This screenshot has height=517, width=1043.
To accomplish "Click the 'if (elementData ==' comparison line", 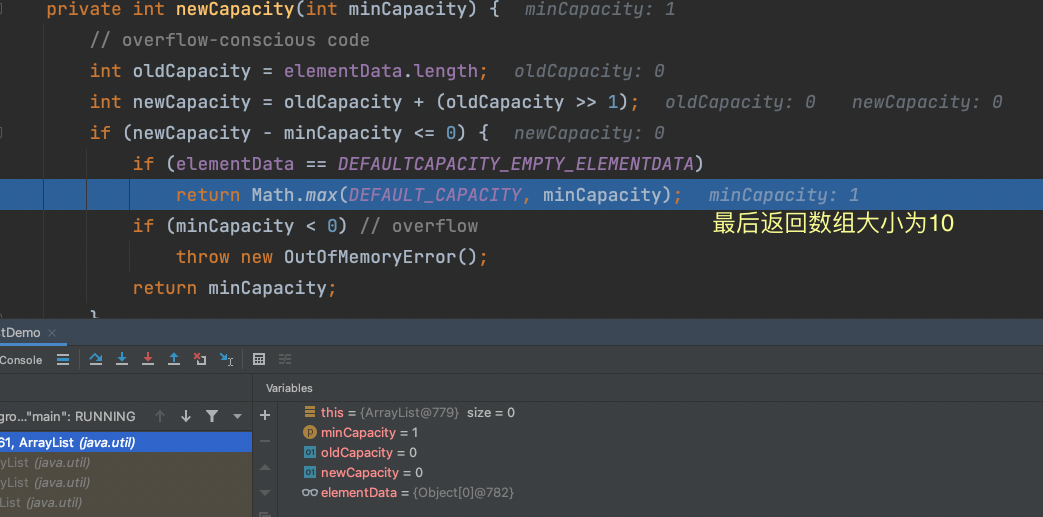I will [418, 164].
